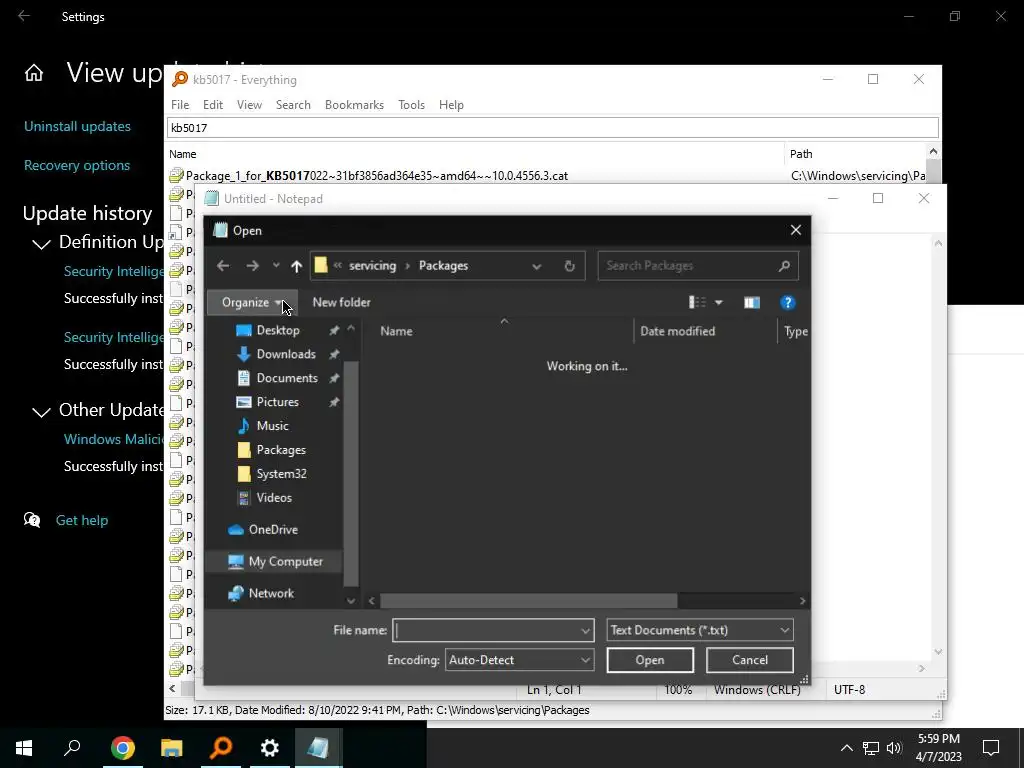1024x768 pixels.
Task: Open recent locations dropdown arrow
Action: [276, 266]
